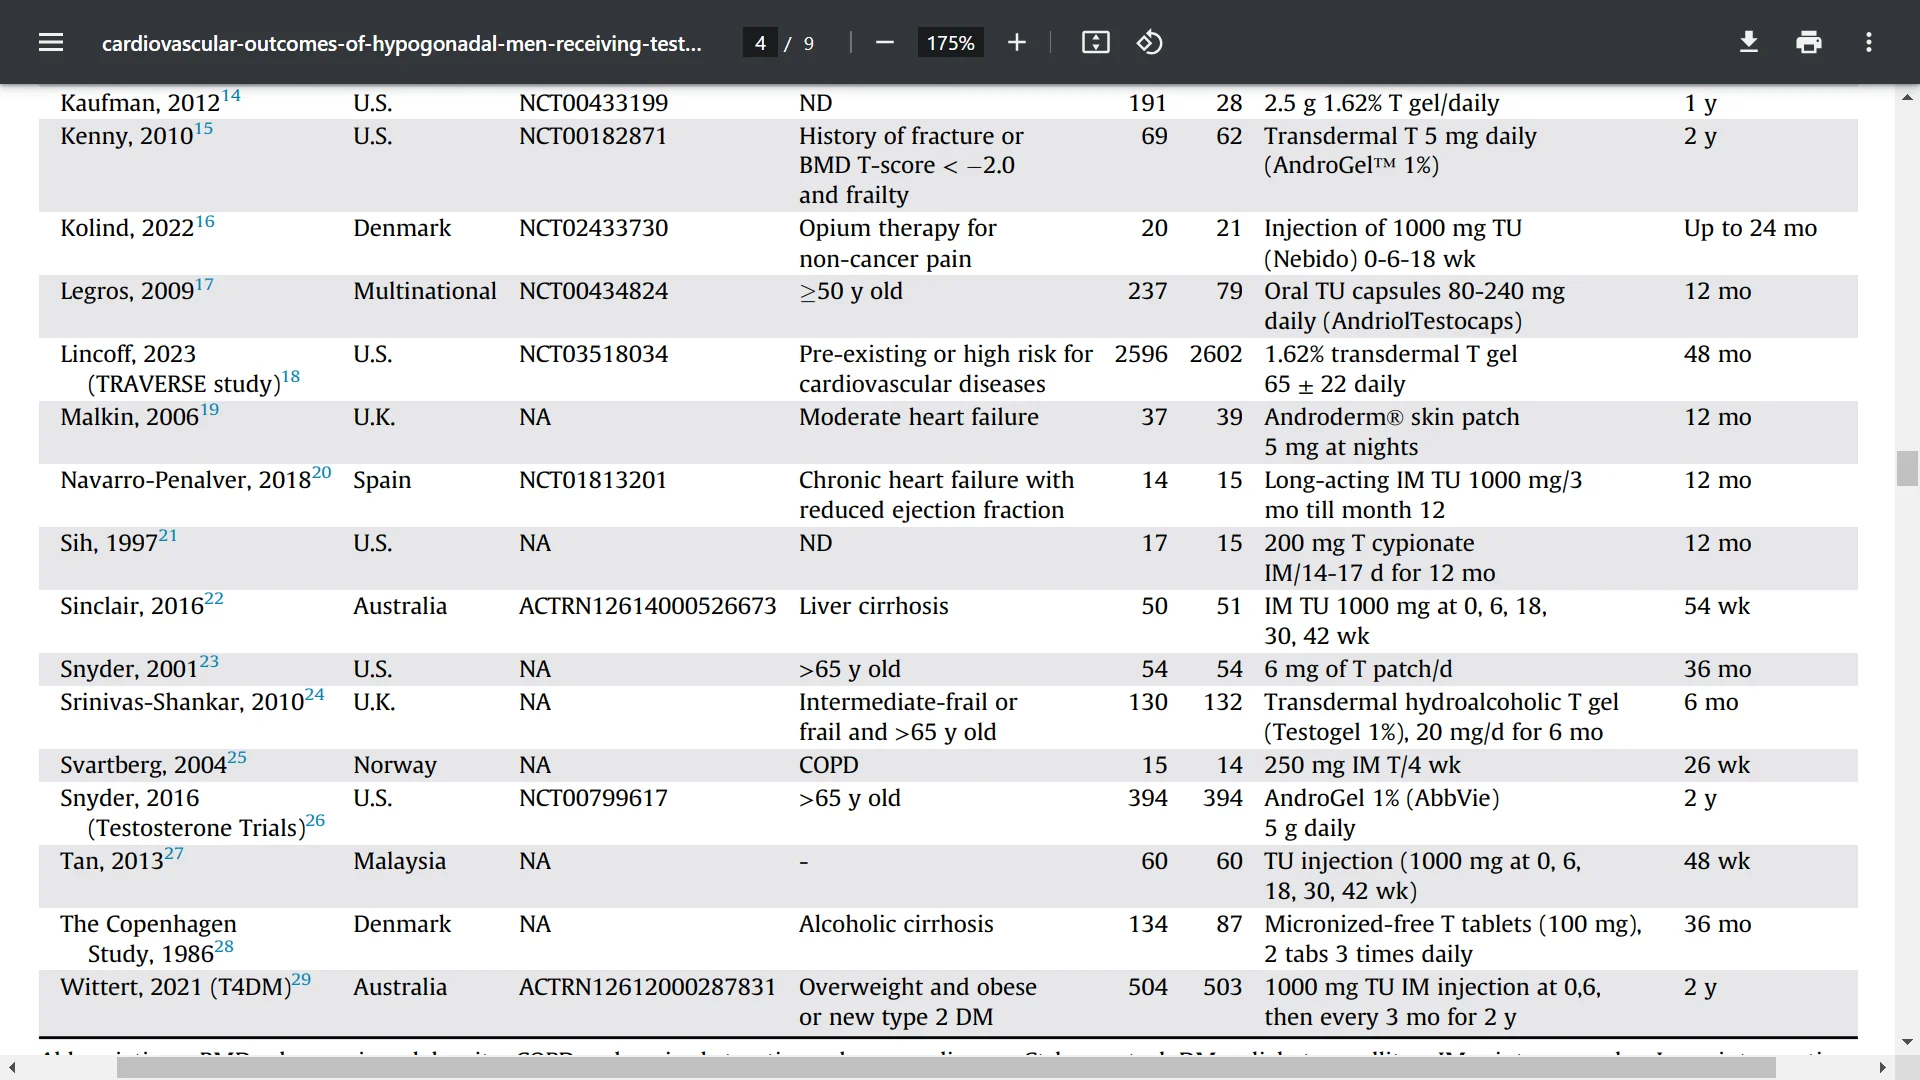
Task: Click the 'Liver cirrhosis' cell
Action: 874,606
